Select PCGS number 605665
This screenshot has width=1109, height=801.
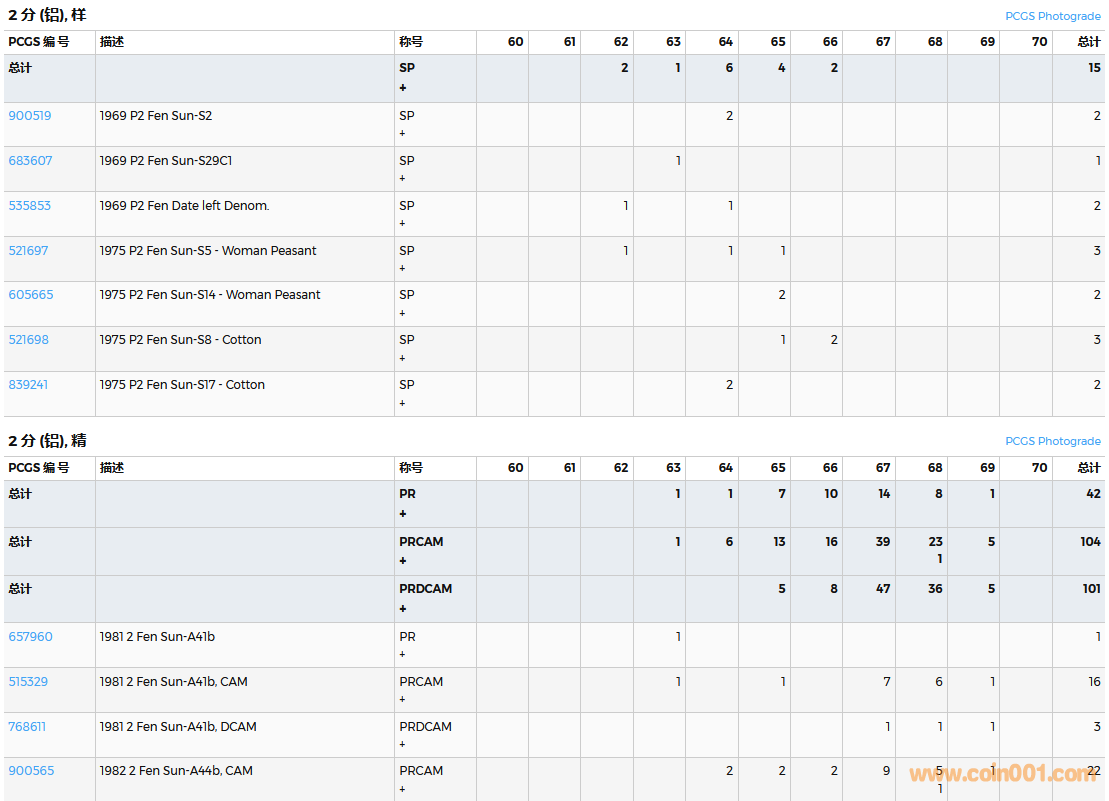coord(31,295)
